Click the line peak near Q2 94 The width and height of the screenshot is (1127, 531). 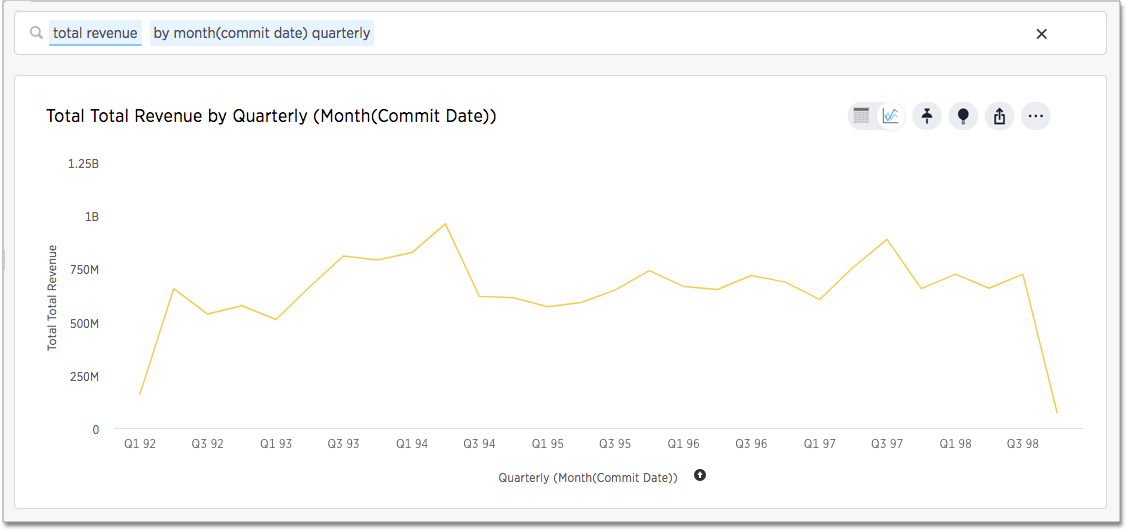pyautogui.click(x=445, y=224)
